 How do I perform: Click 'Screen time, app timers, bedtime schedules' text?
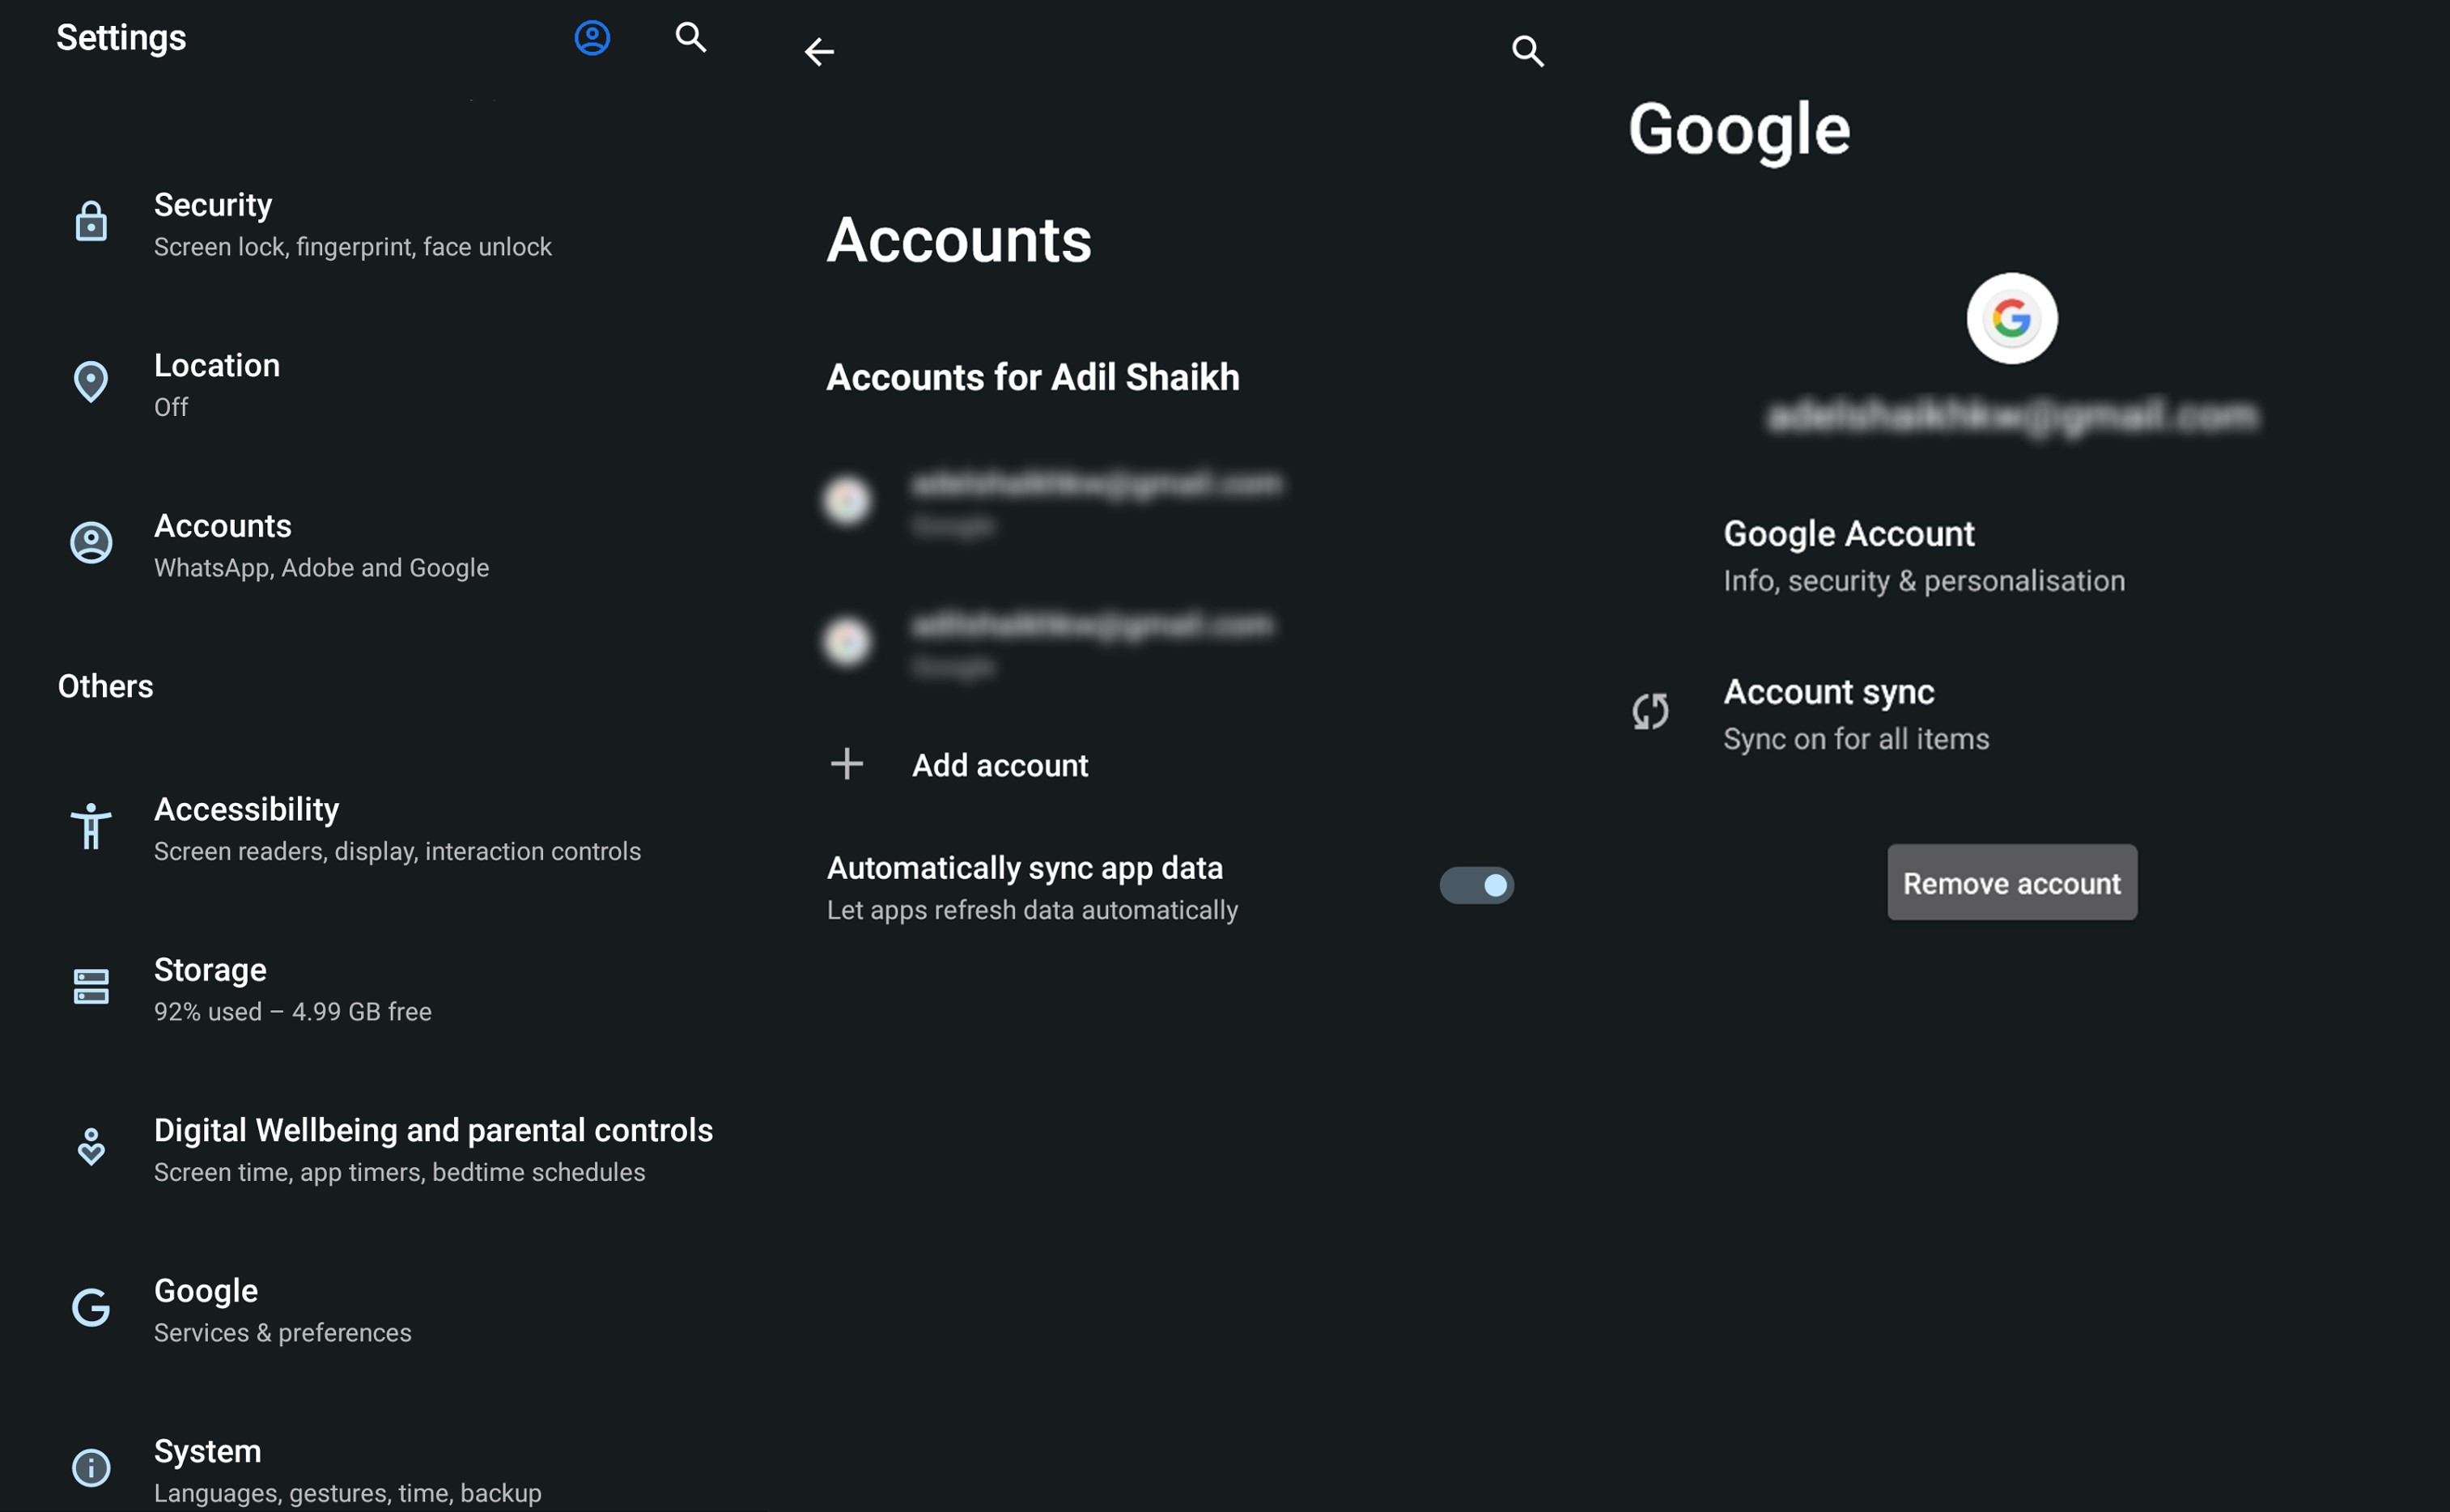[400, 1172]
